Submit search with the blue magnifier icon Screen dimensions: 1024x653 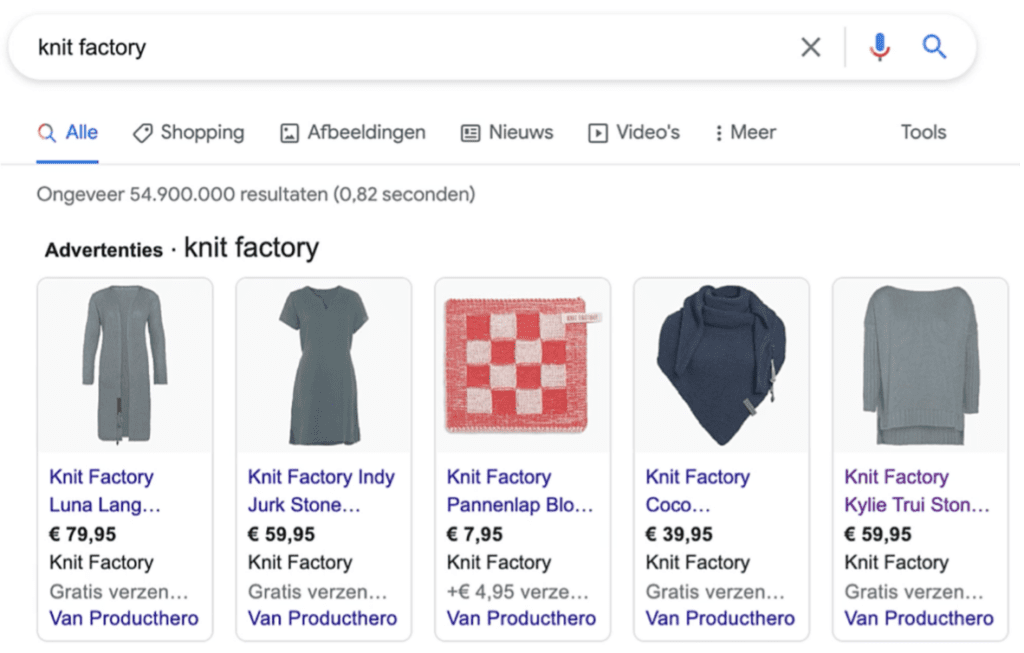[x=934, y=46]
